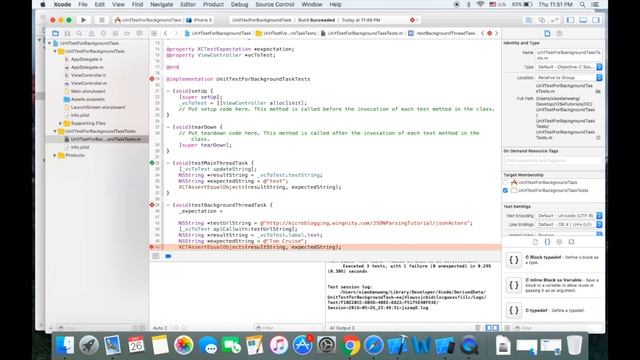
Task: Open the All Output console filter dropdown
Action: coord(342,328)
